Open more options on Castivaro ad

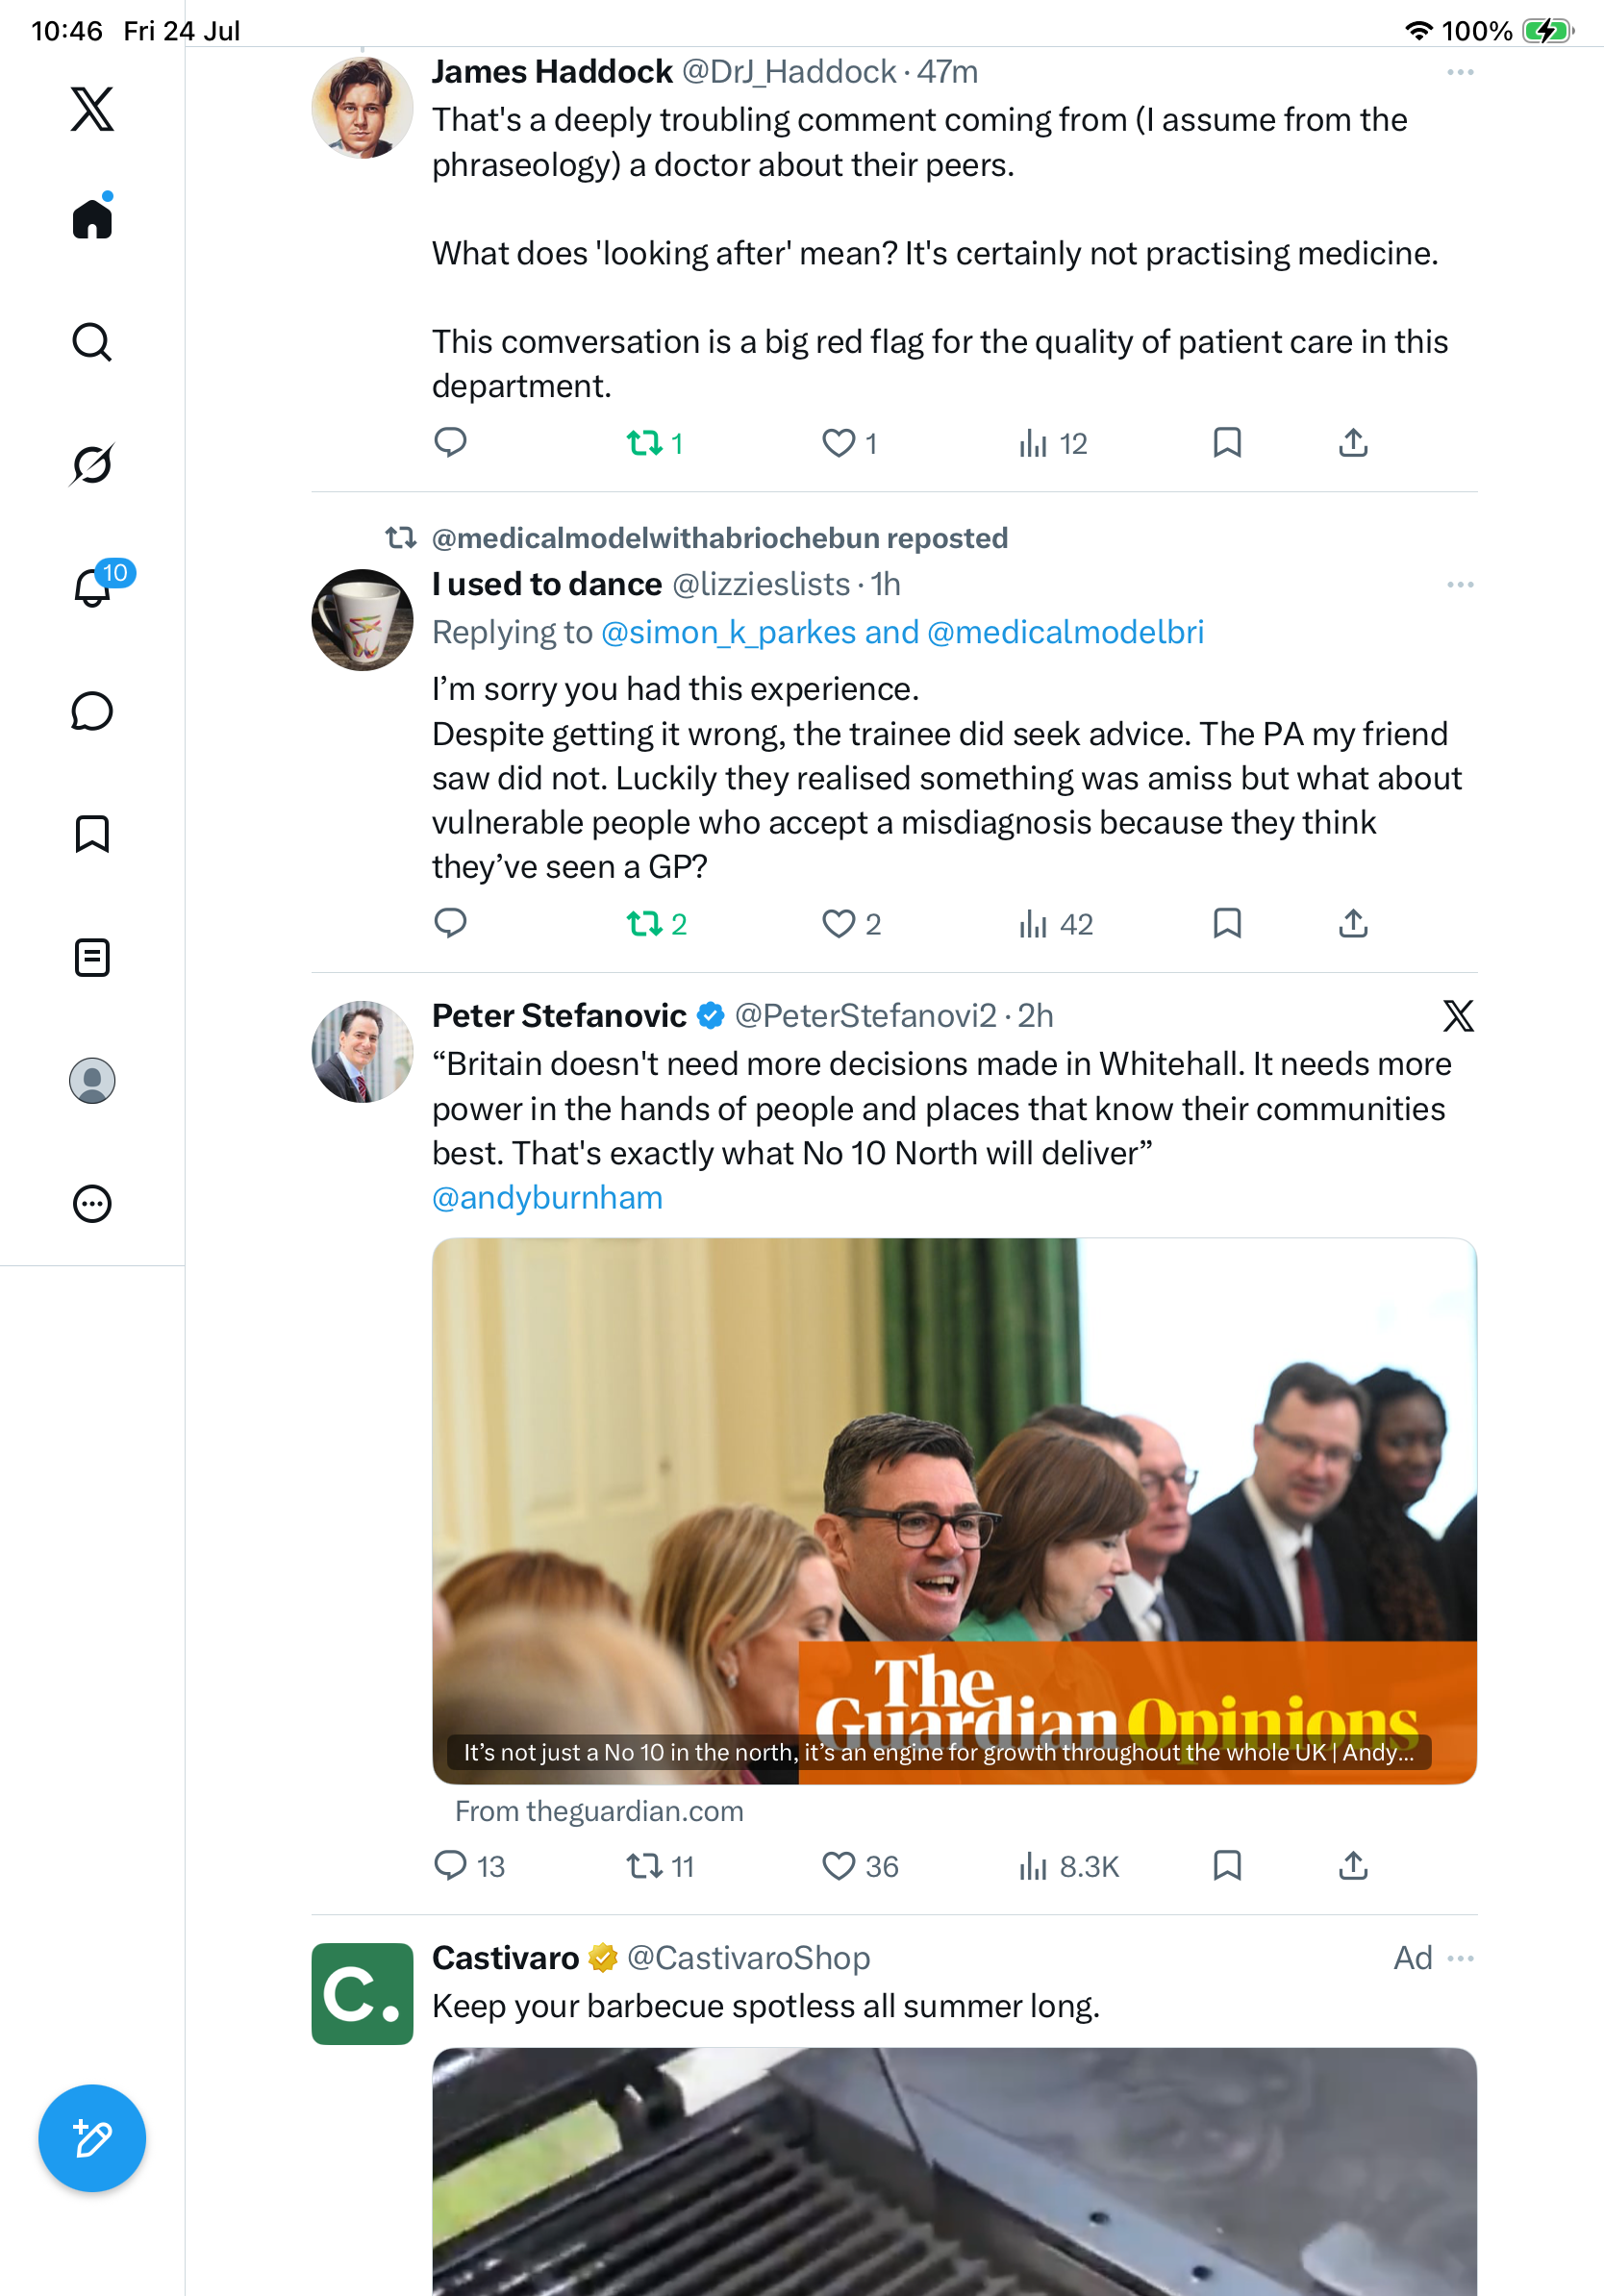[x=1460, y=1957]
